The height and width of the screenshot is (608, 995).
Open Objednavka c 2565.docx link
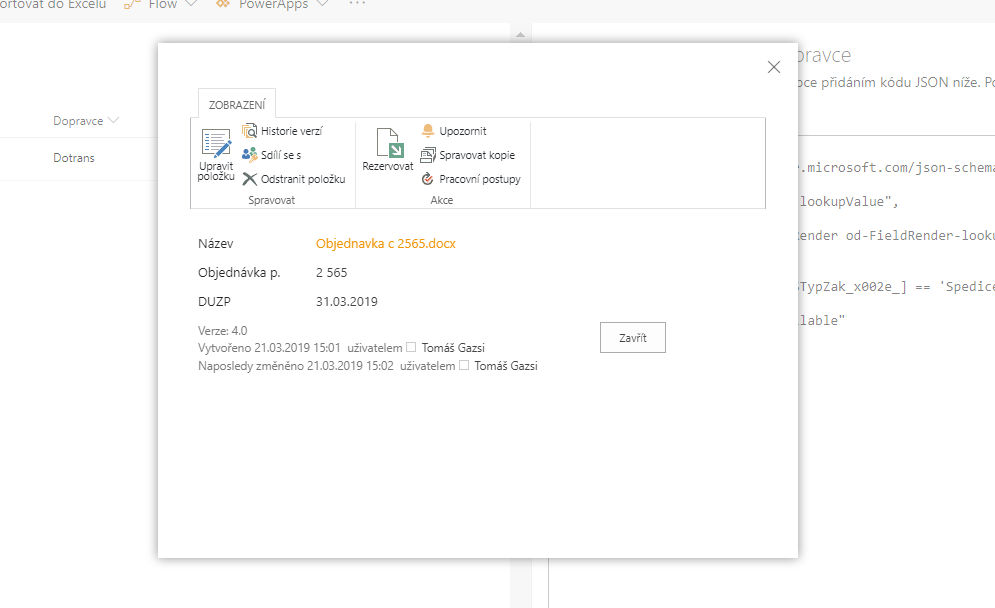pyautogui.click(x=386, y=244)
